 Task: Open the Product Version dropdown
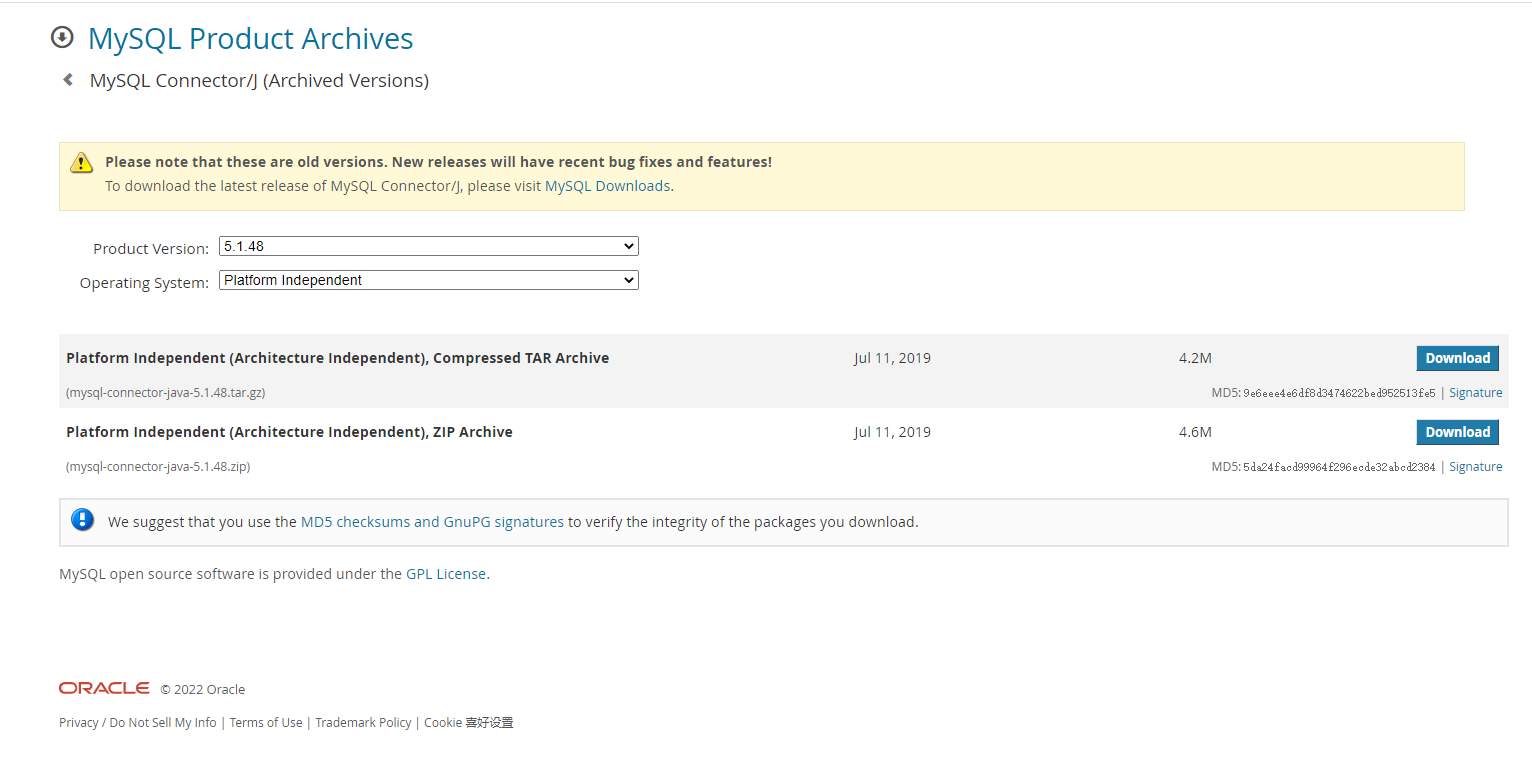pos(429,246)
